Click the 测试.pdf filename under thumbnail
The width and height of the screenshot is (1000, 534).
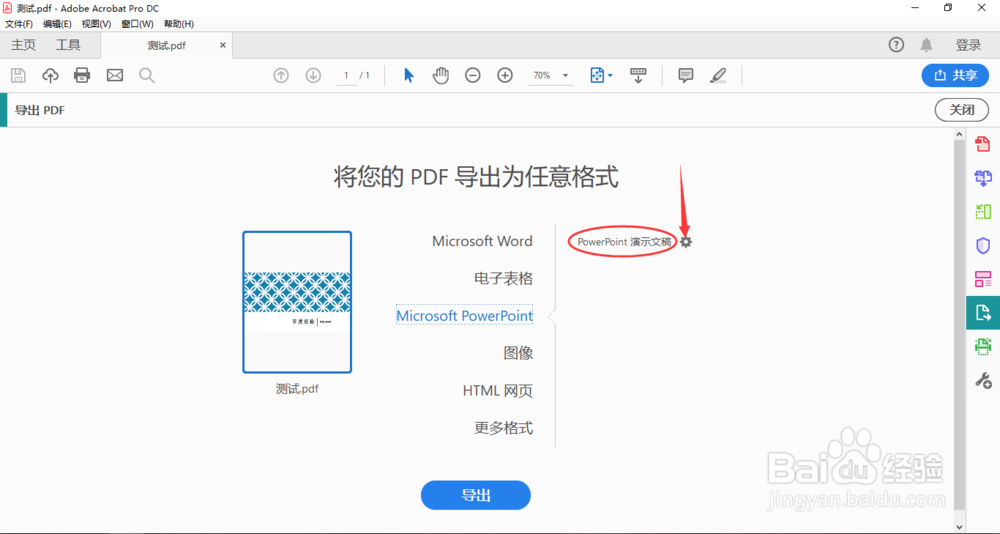pyautogui.click(x=297, y=389)
